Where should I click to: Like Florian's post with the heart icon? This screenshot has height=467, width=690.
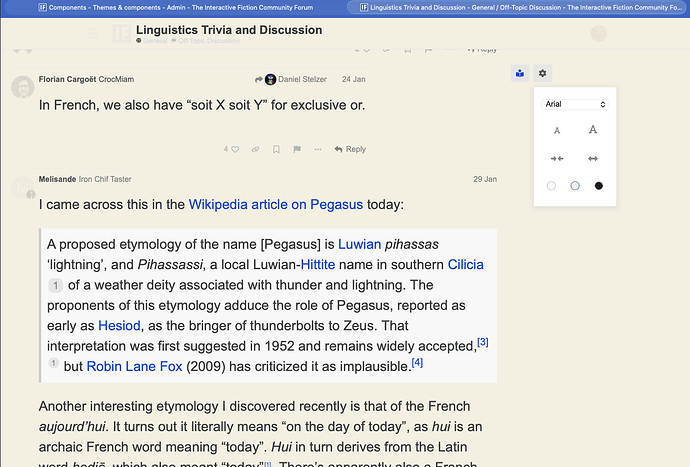pos(235,149)
